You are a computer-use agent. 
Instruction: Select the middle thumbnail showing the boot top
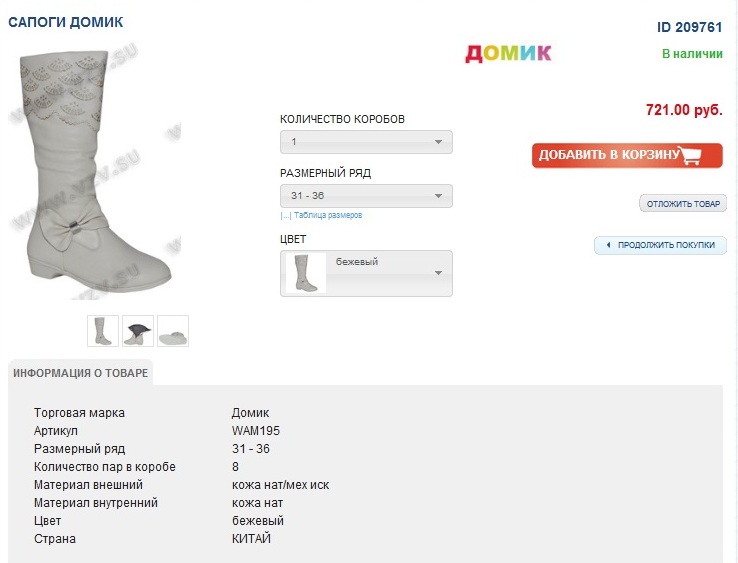[x=138, y=331]
